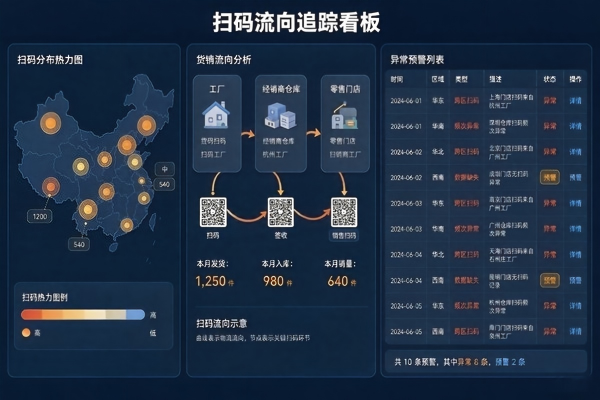Sort by the 状态 column header
Screen dimensions: 600x400
coord(550,79)
